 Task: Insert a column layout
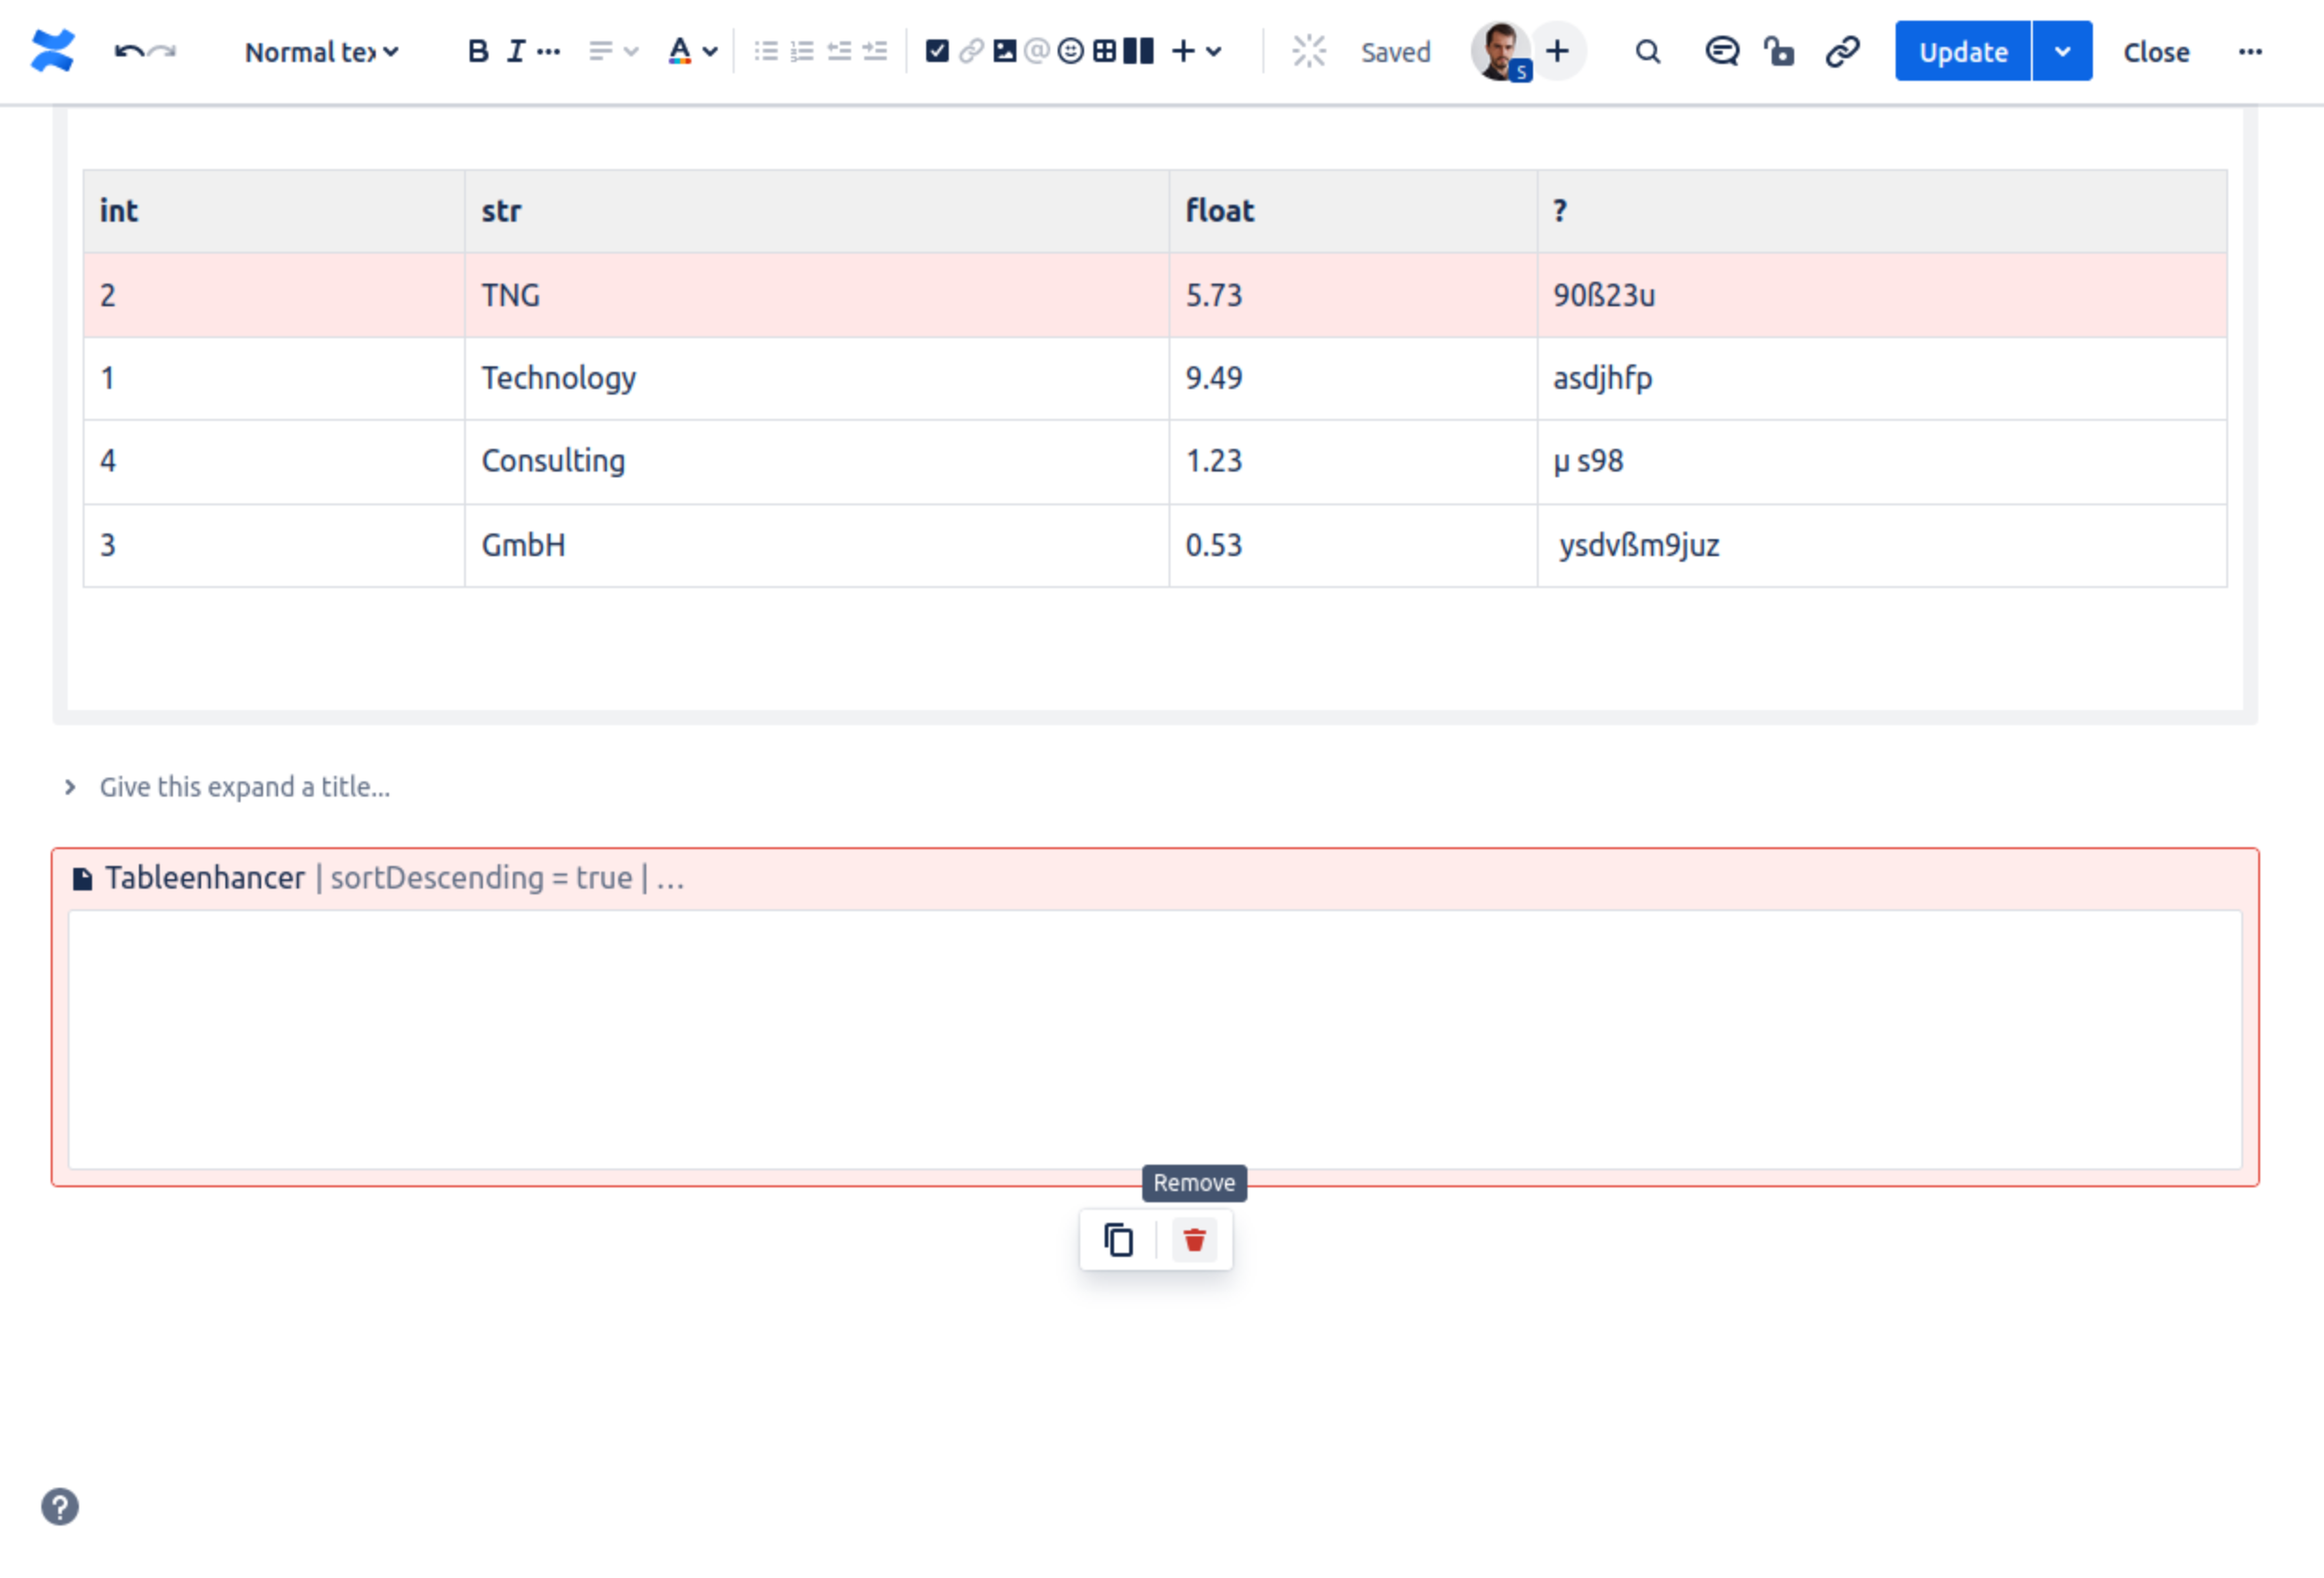[x=1138, y=51]
